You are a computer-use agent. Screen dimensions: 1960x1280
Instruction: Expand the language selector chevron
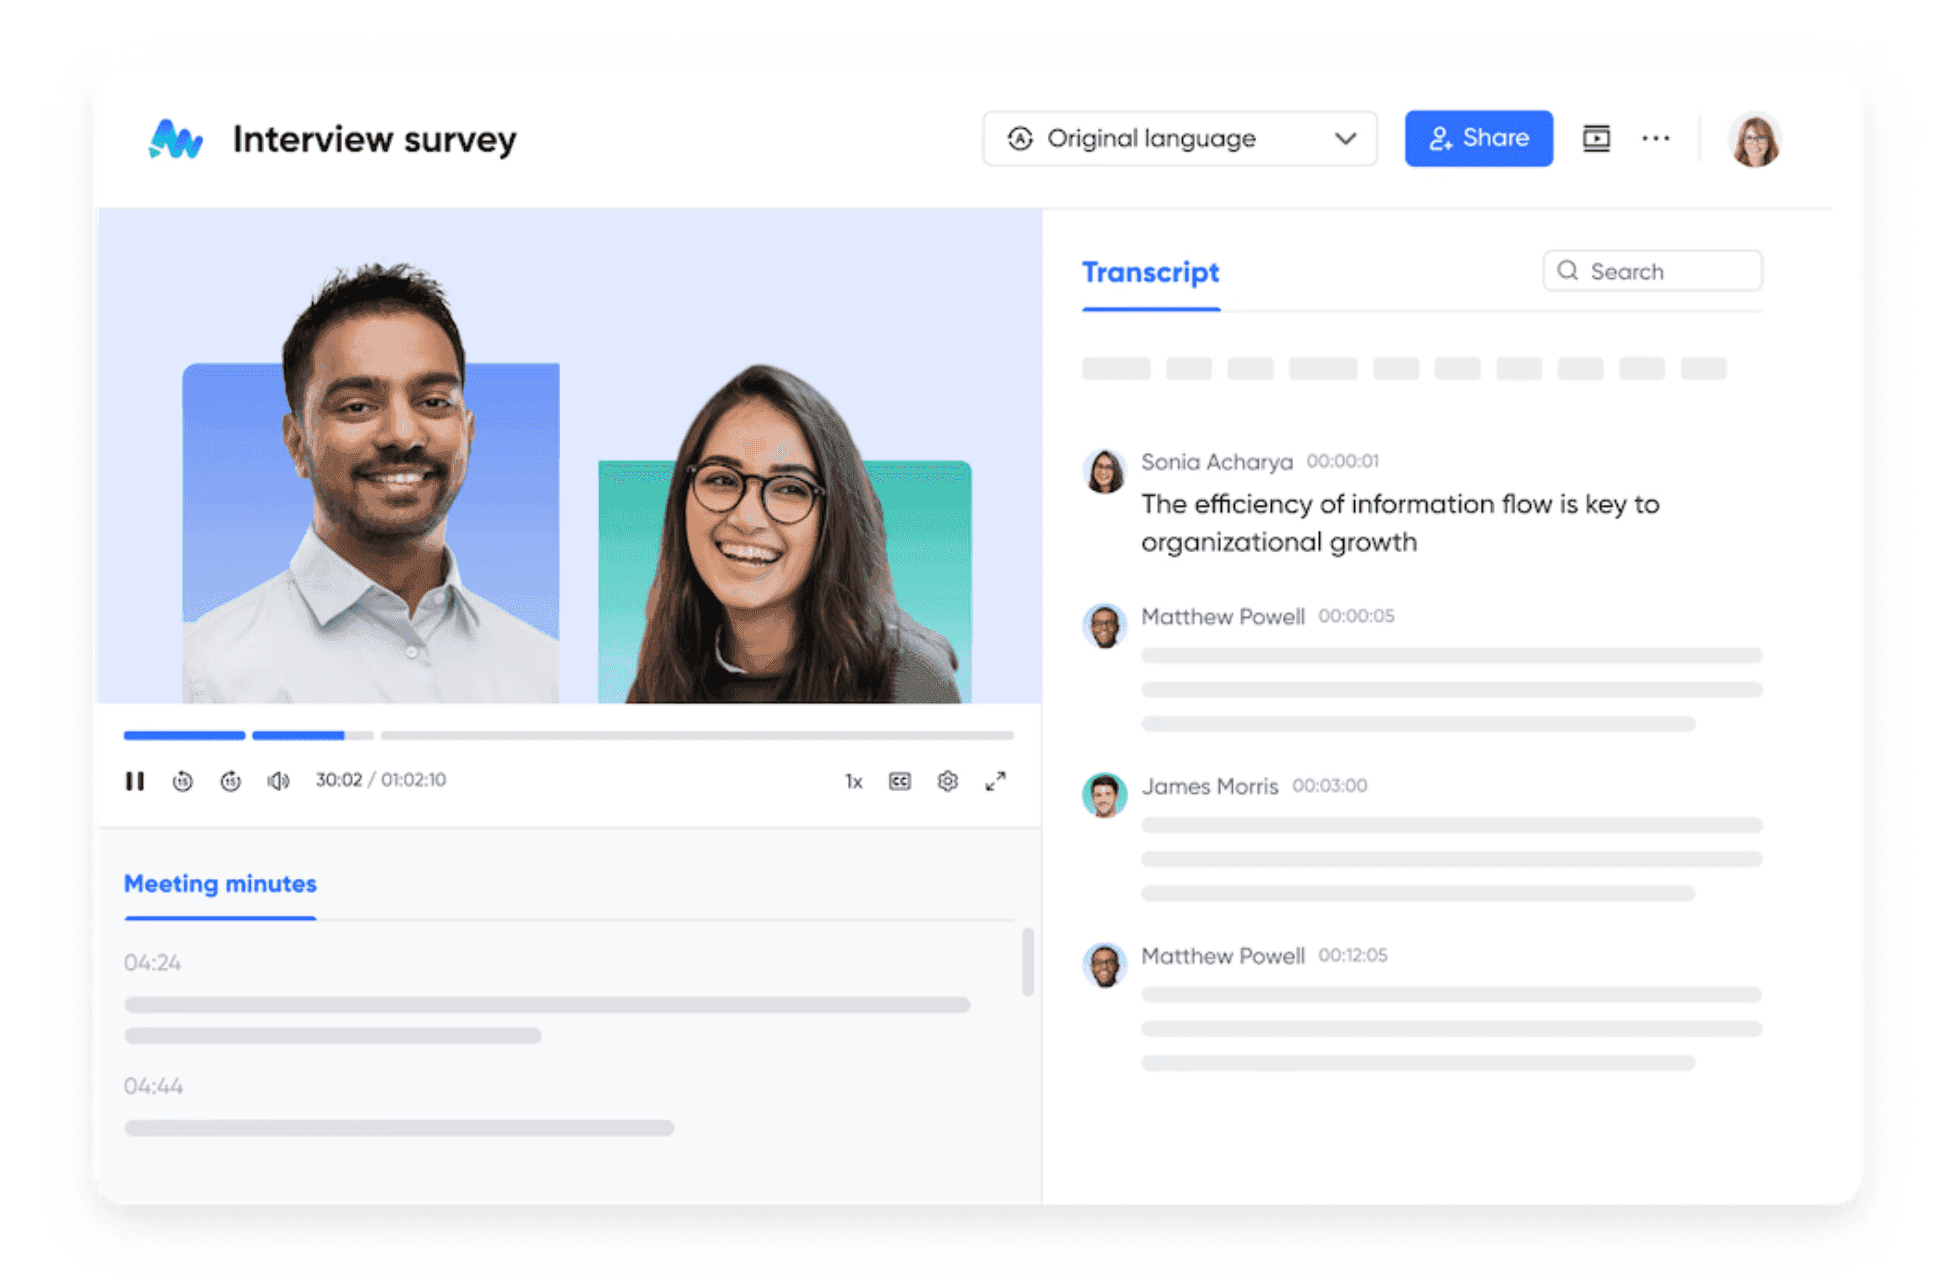(x=1345, y=139)
